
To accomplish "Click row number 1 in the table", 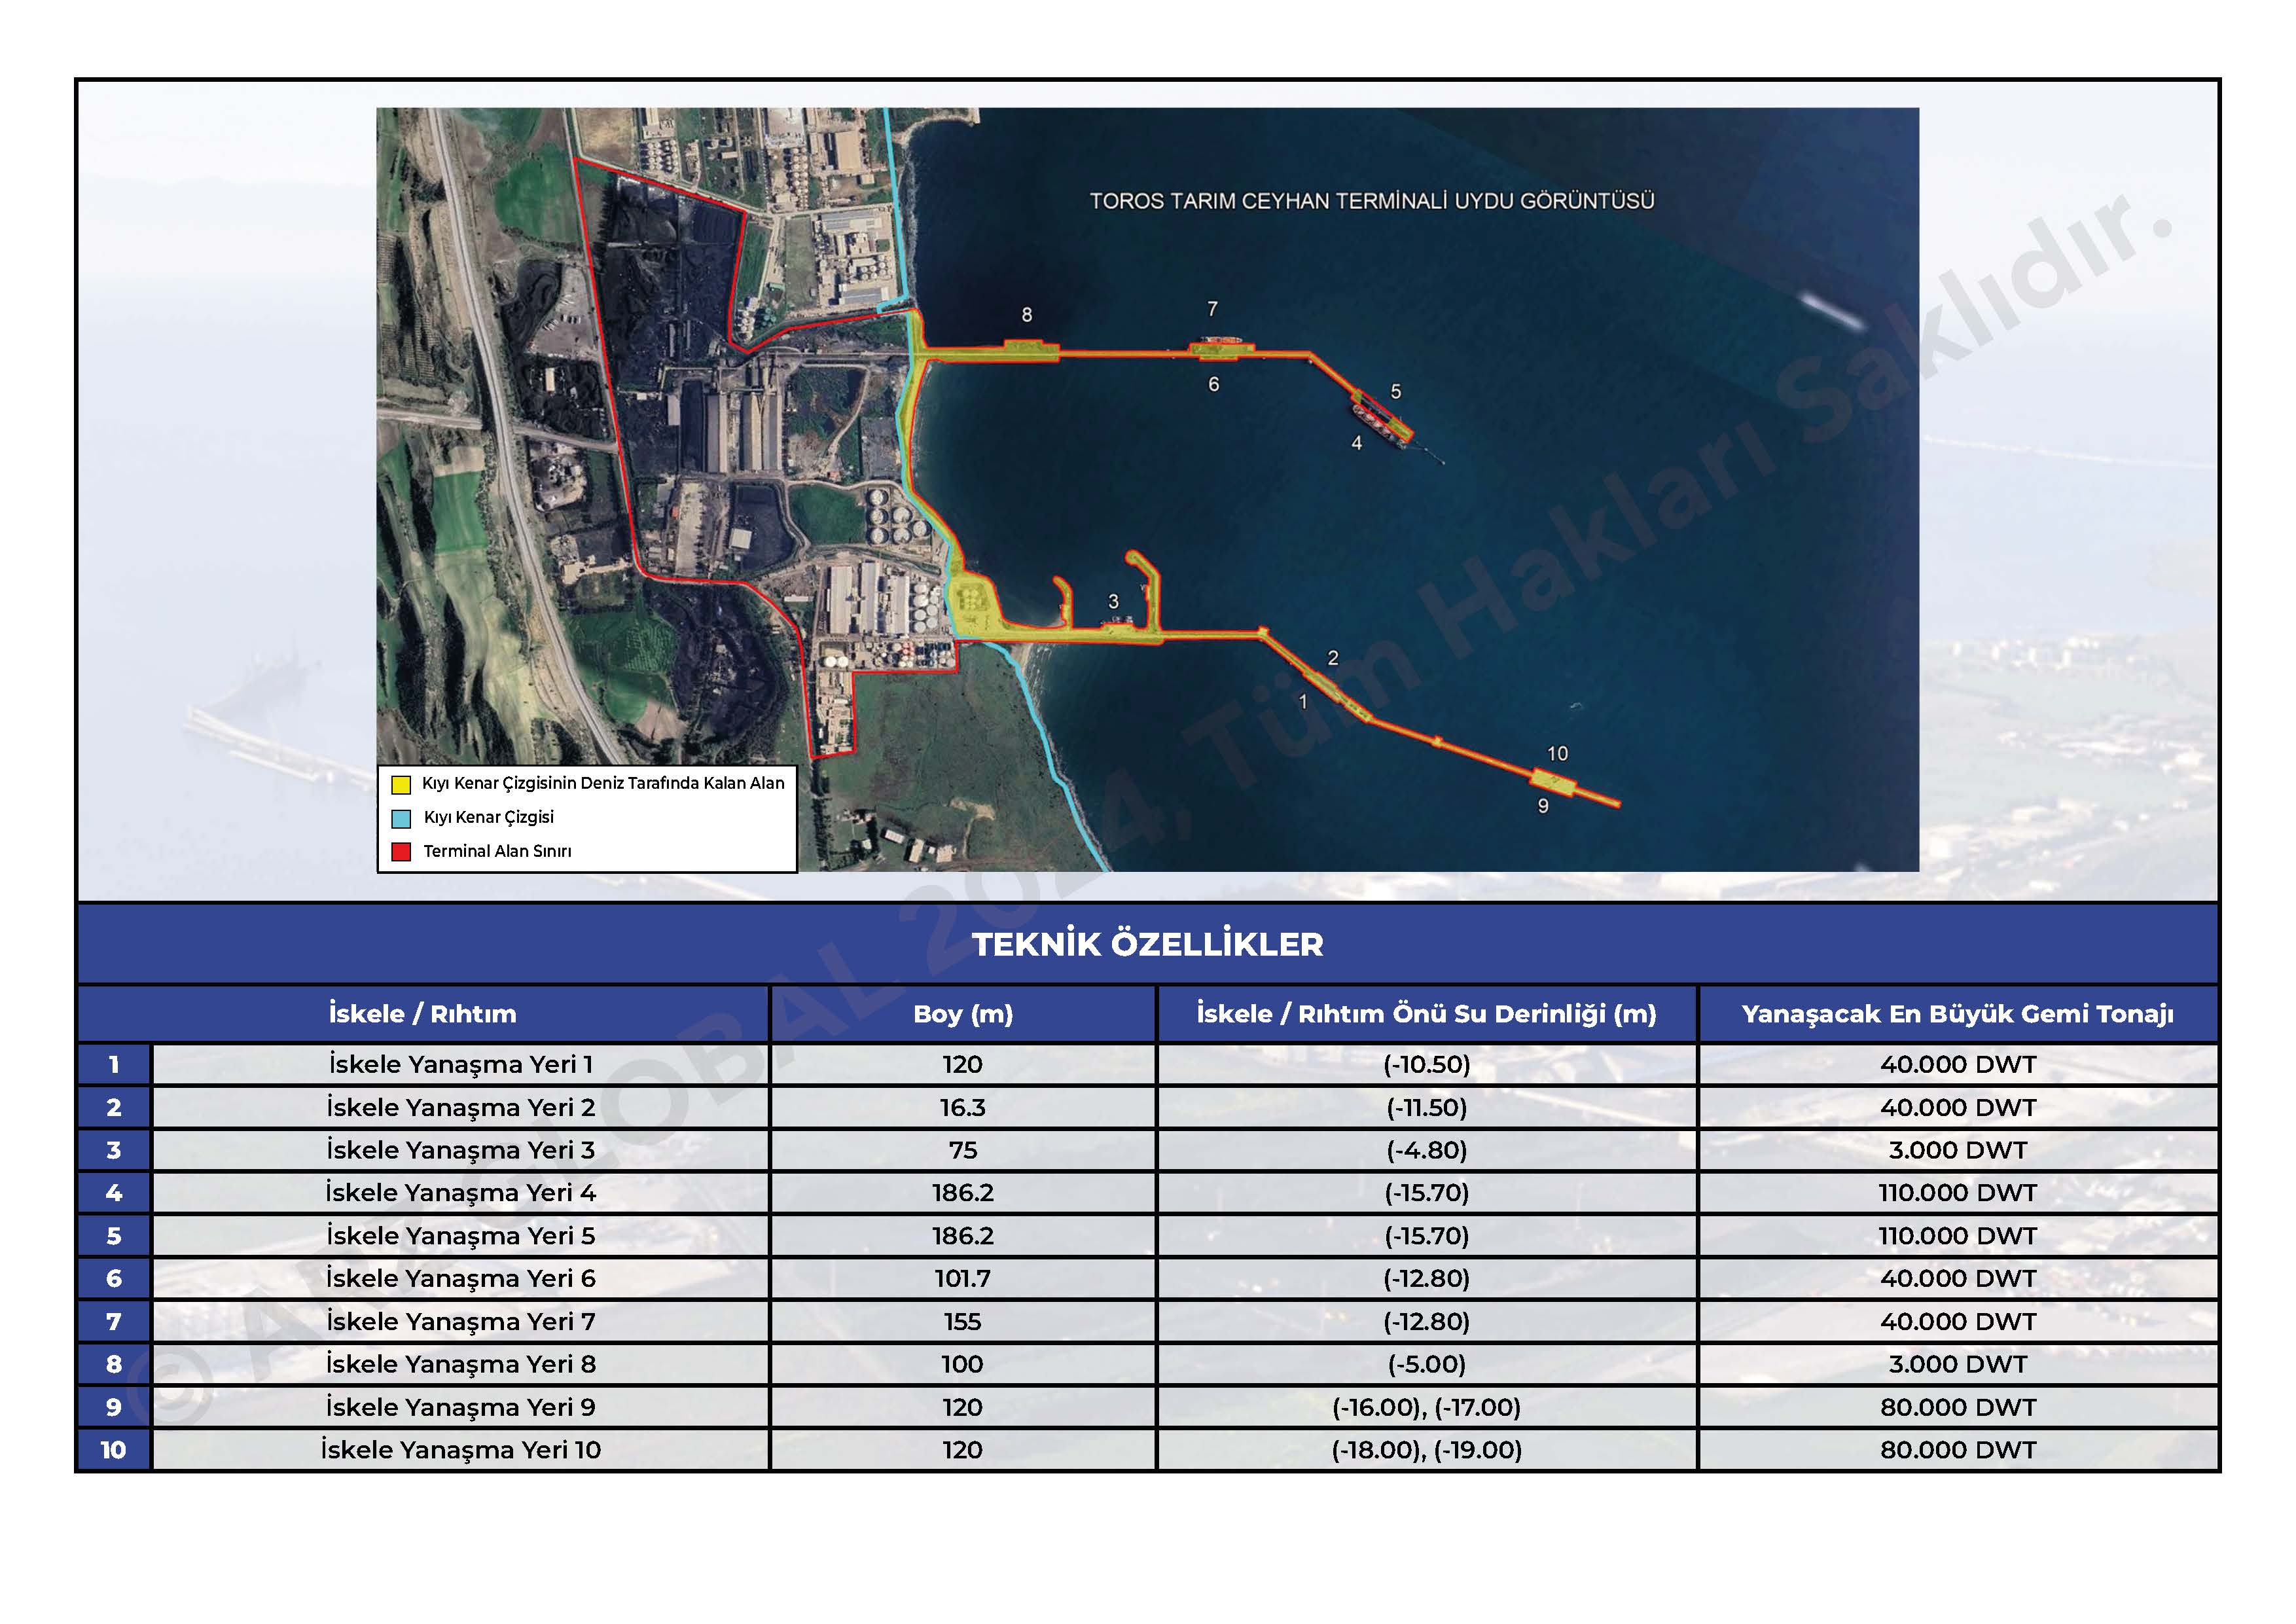I will click(x=113, y=1065).
